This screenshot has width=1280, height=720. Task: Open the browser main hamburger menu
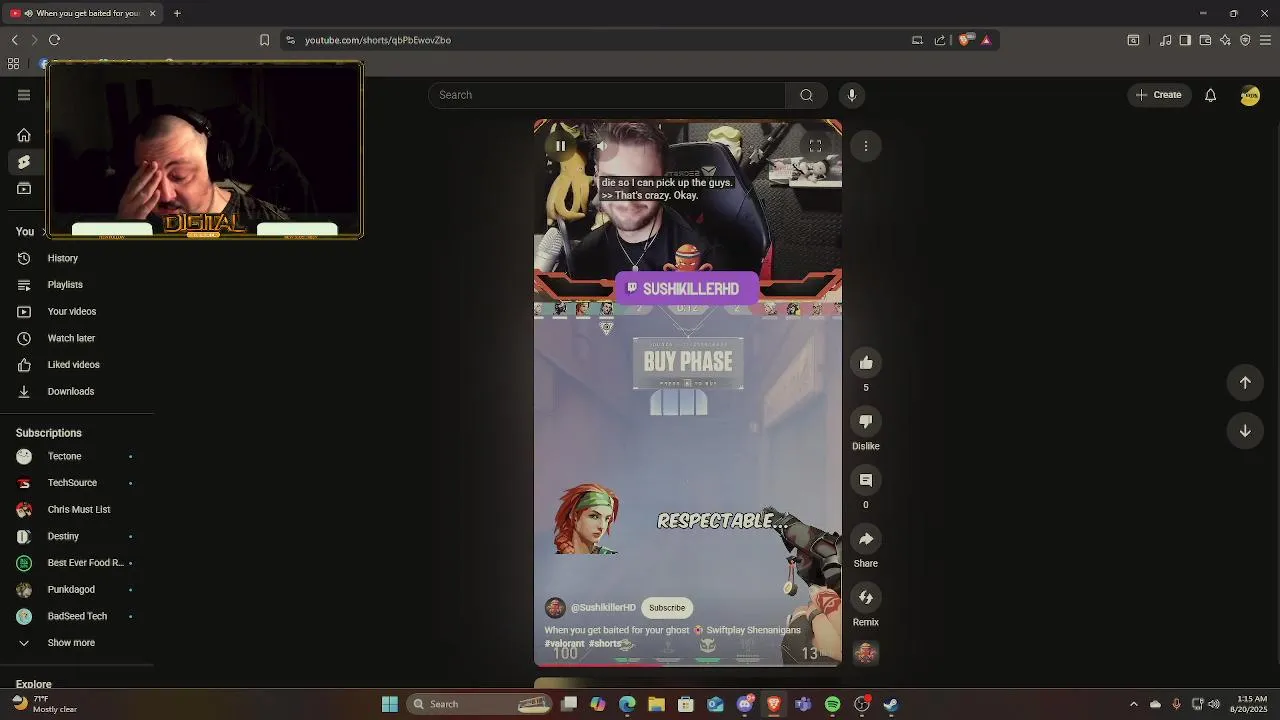click(x=1265, y=40)
